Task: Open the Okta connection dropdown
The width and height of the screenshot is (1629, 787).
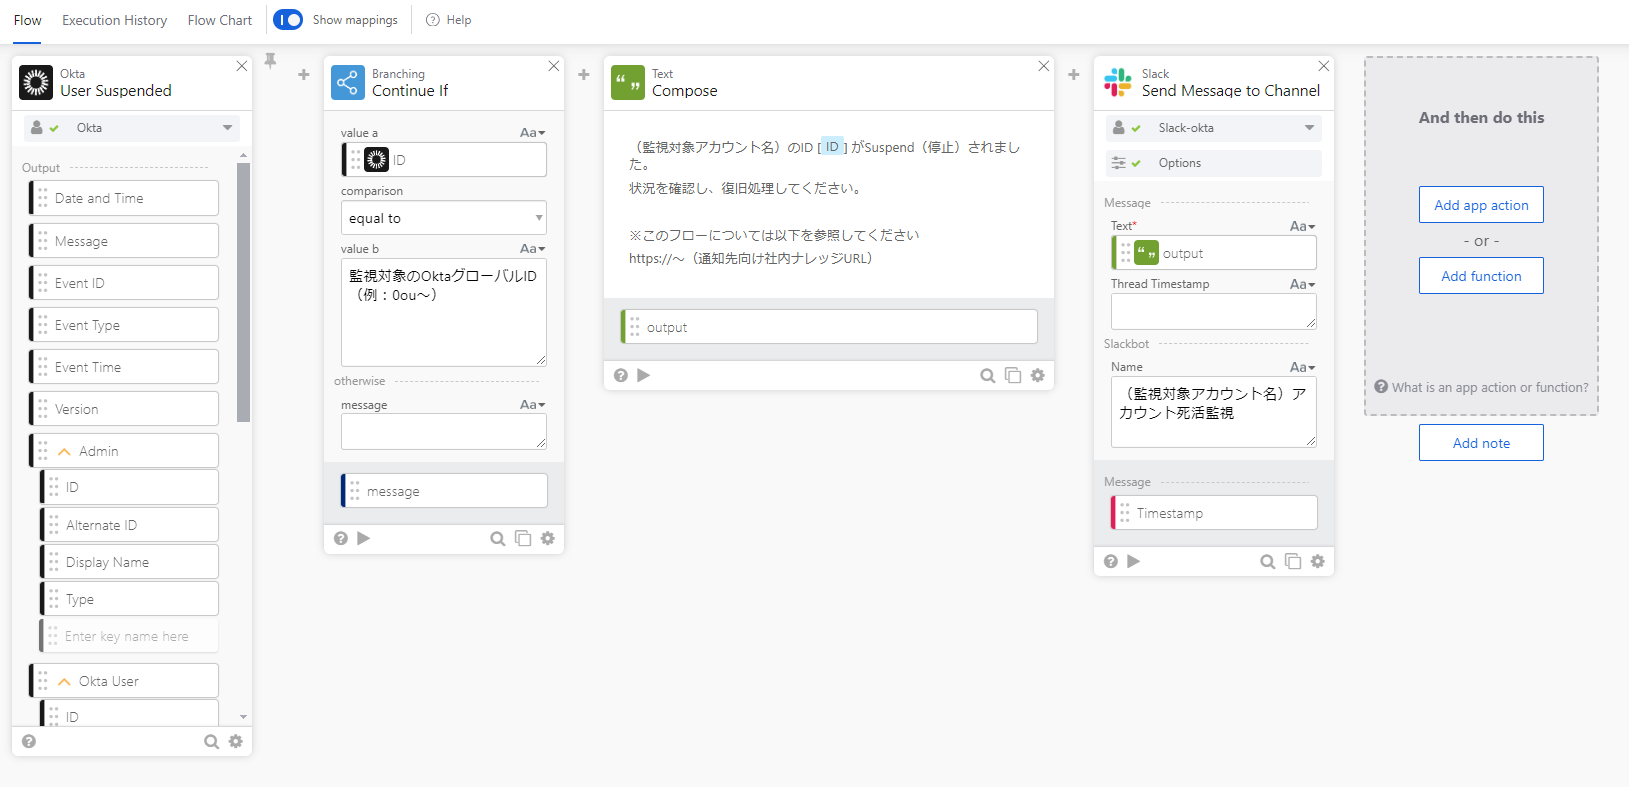Action: [132, 128]
